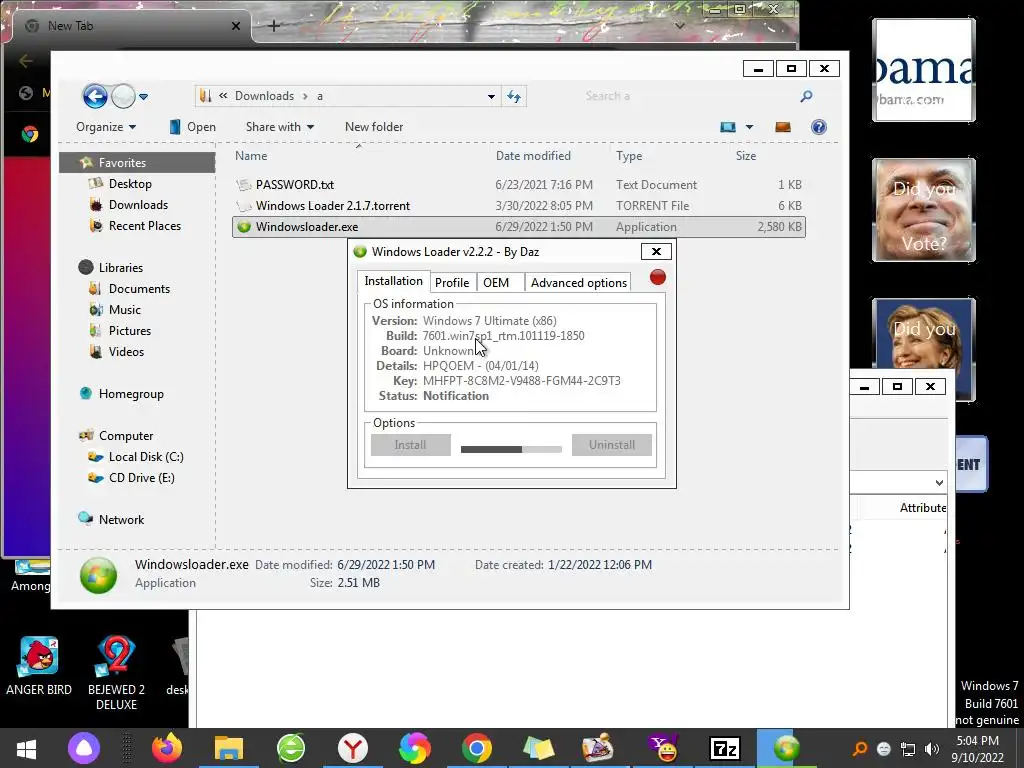1024x768 pixels.
Task: Click the Explorer Forward navigation arrow
Action: (123, 97)
